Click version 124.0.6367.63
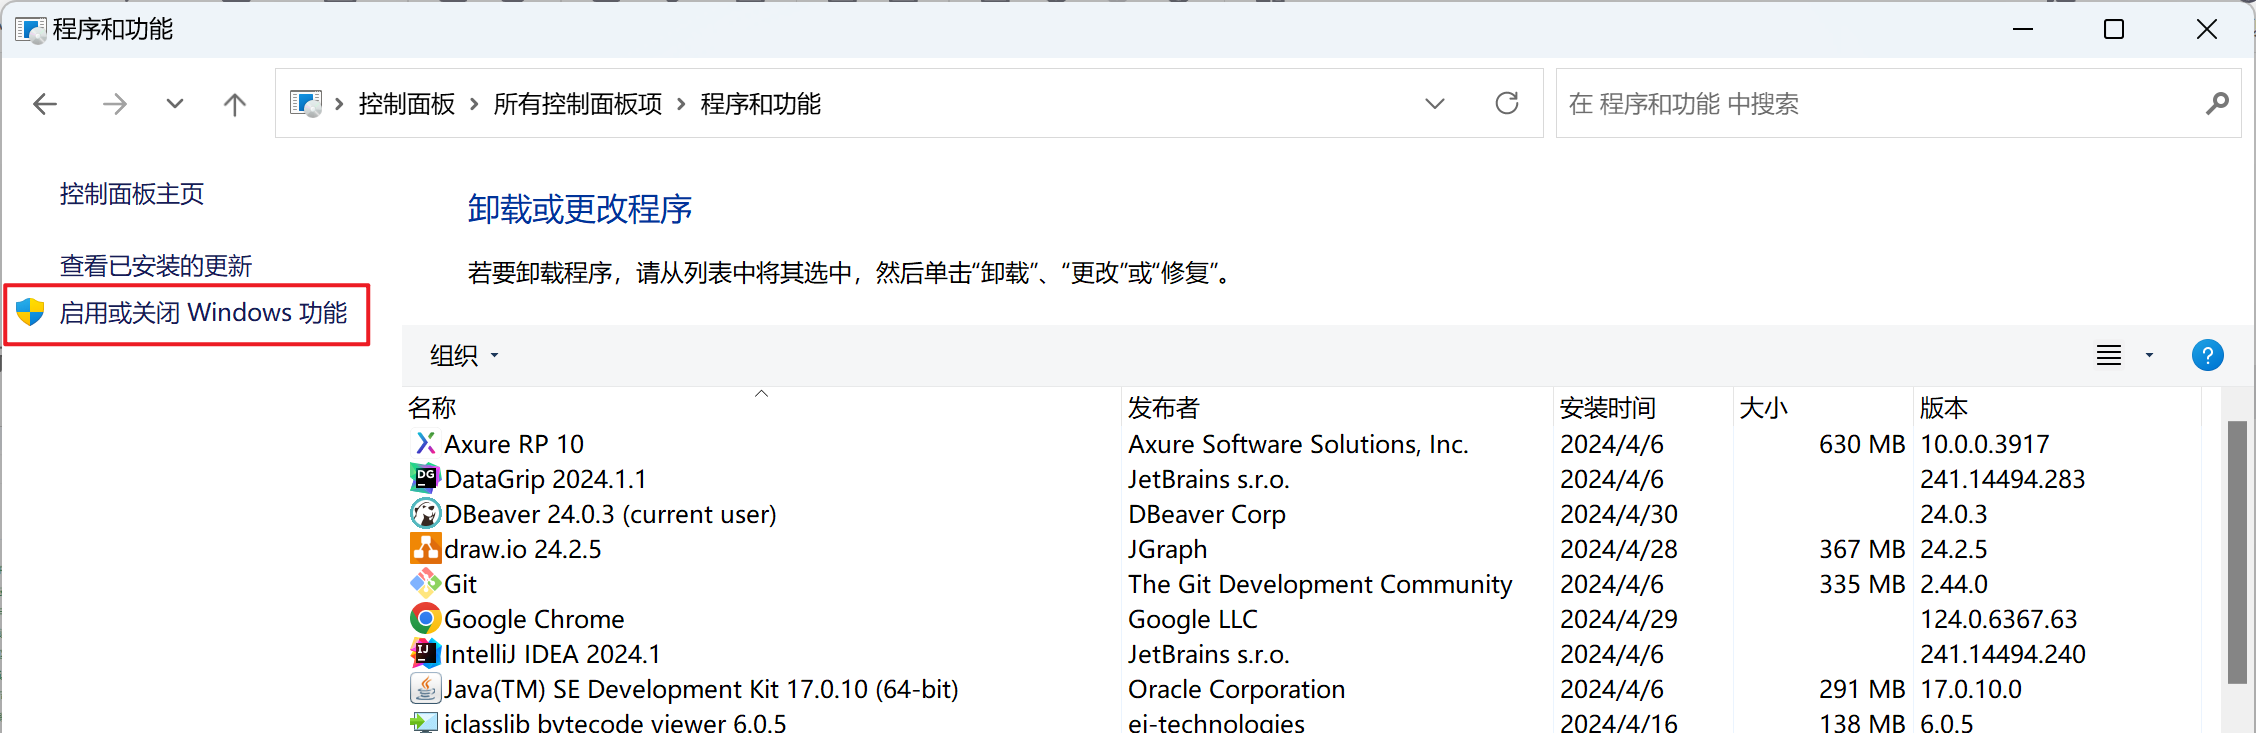The image size is (2256, 733). [x=1999, y=619]
